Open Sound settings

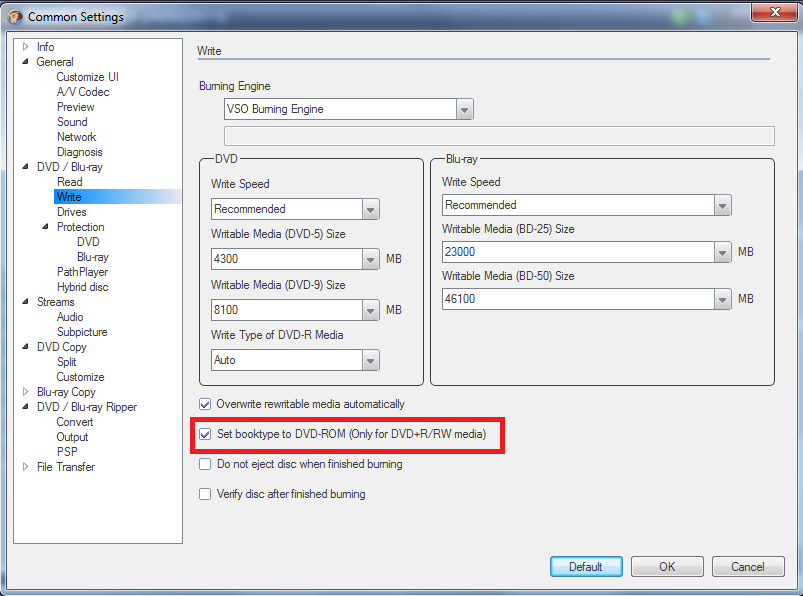(x=72, y=122)
